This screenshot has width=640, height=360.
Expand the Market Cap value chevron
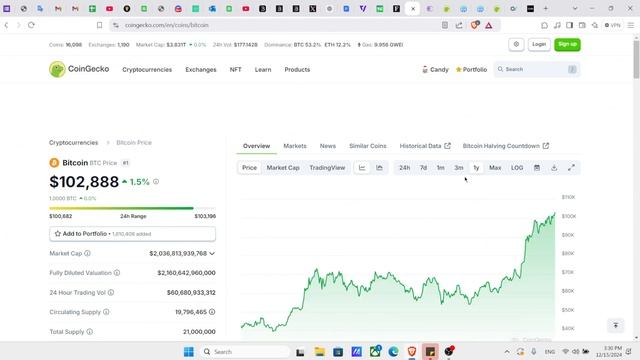(x=212, y=253)
